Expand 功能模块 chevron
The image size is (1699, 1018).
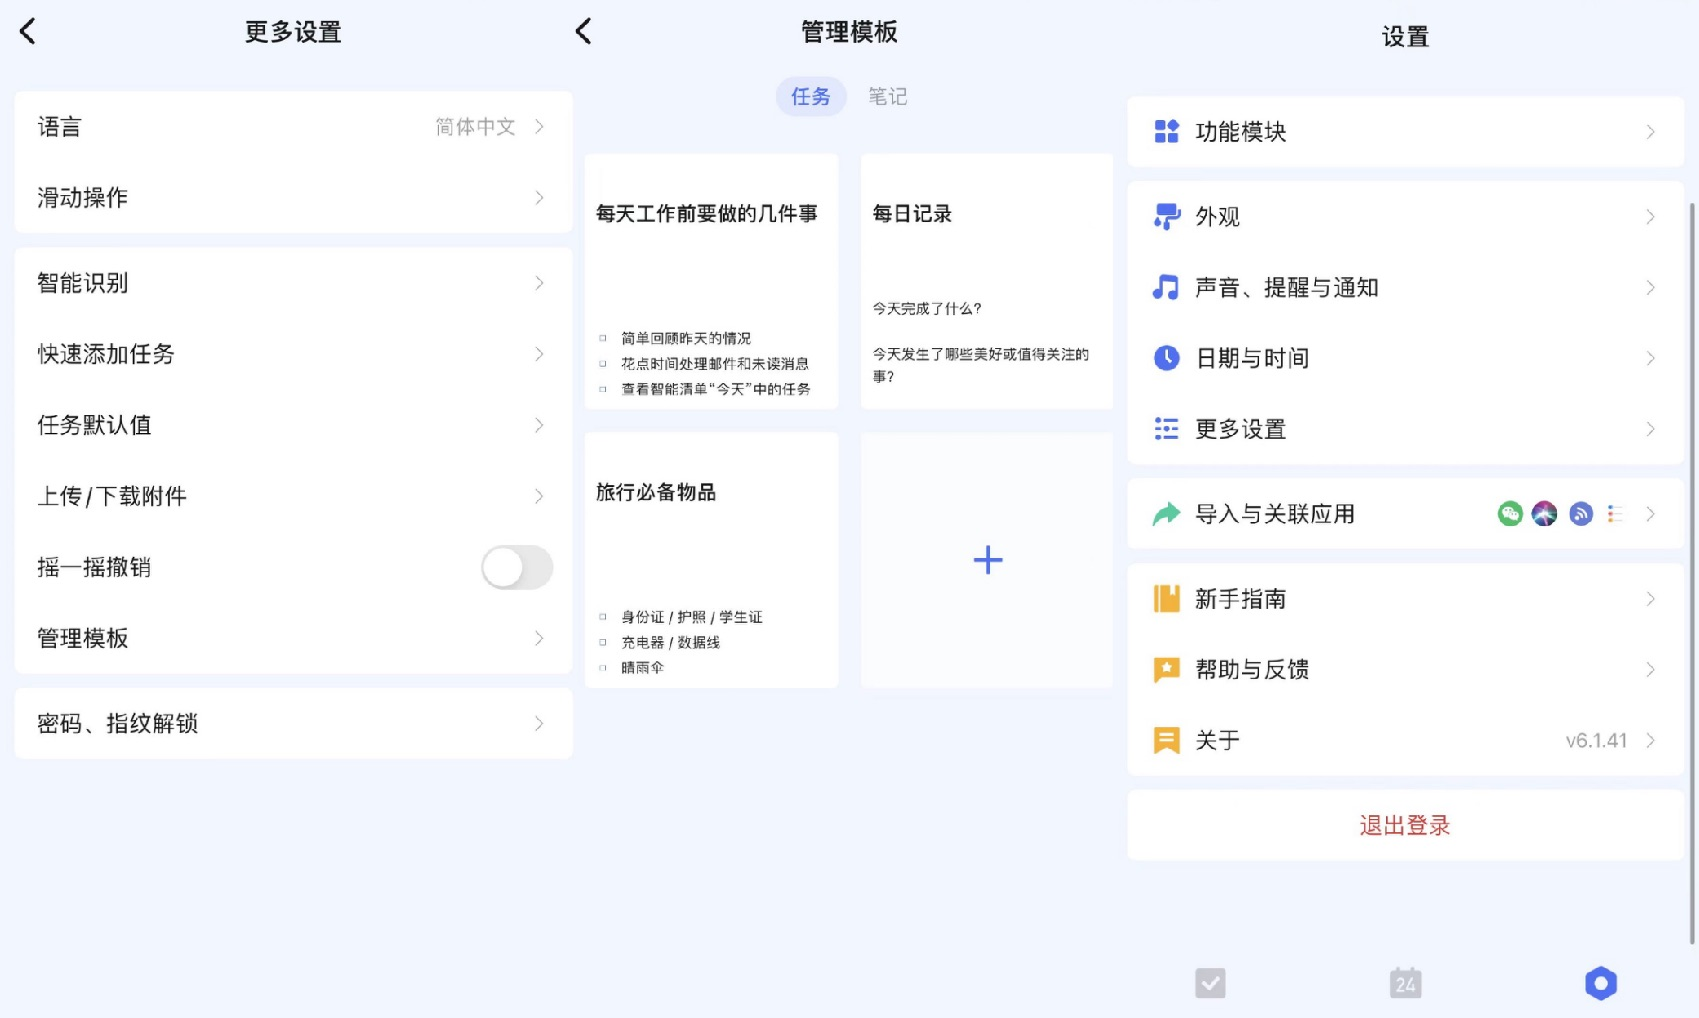1650,132
